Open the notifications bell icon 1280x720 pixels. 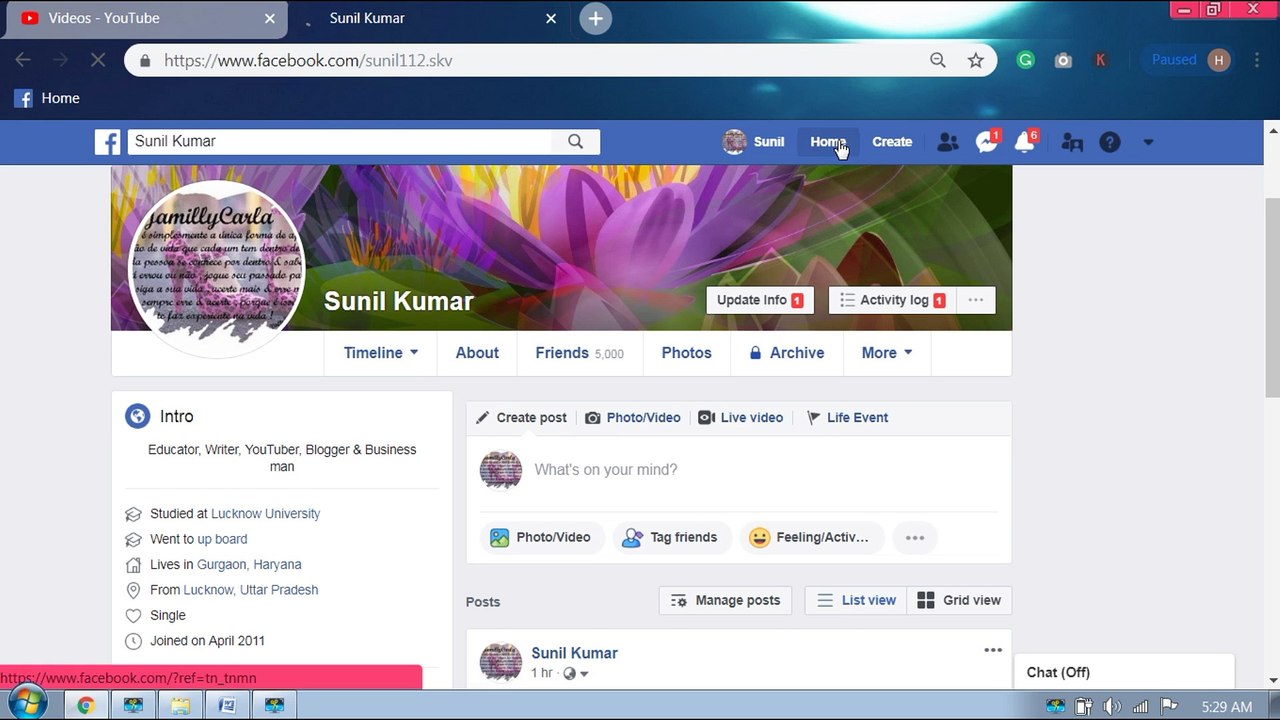pos(1025,142)
